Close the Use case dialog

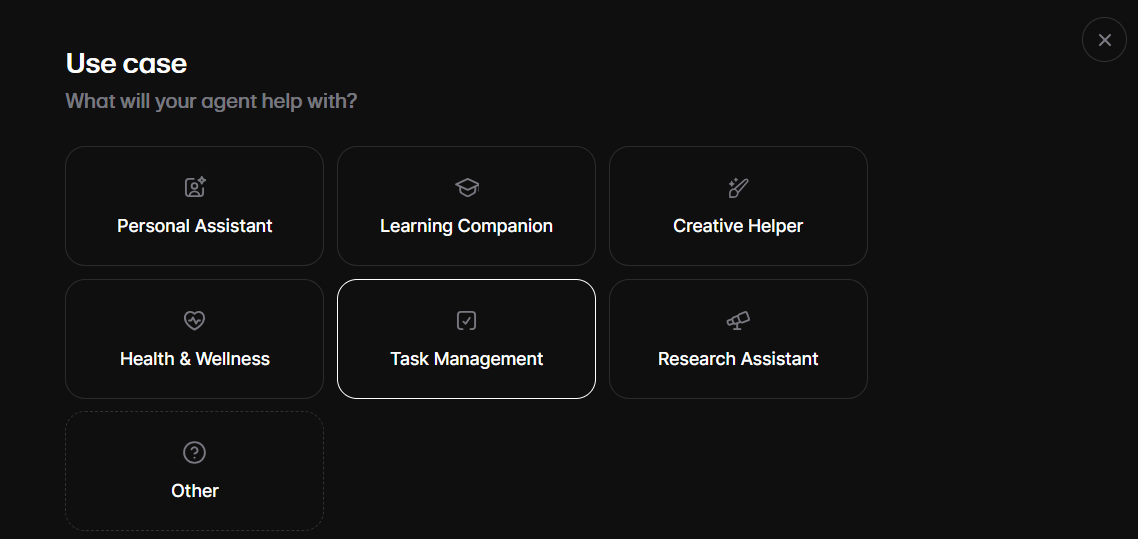point(1104,40)
